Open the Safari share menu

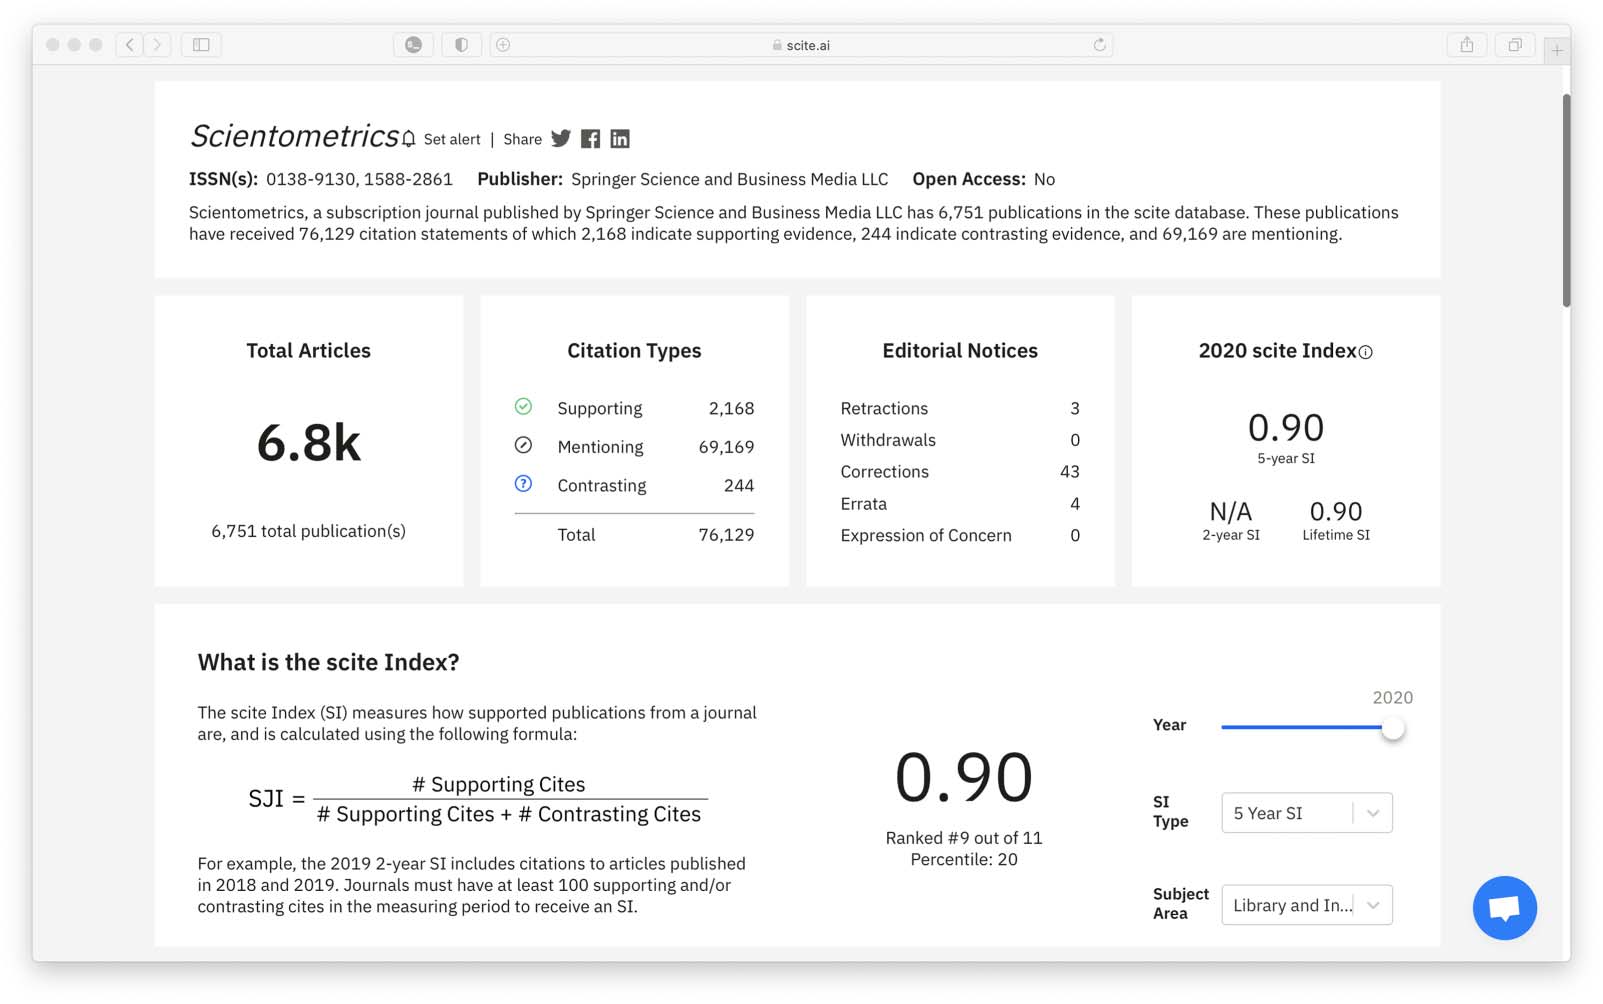(x=1467, y=45)
